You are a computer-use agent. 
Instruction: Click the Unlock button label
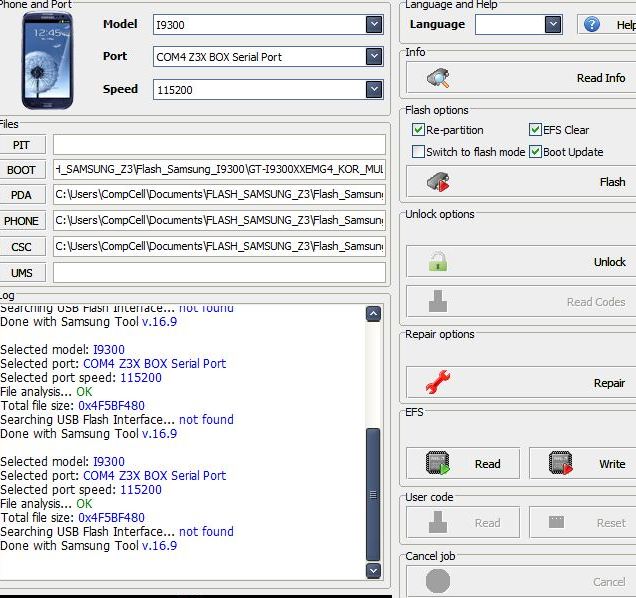point(610,262)
